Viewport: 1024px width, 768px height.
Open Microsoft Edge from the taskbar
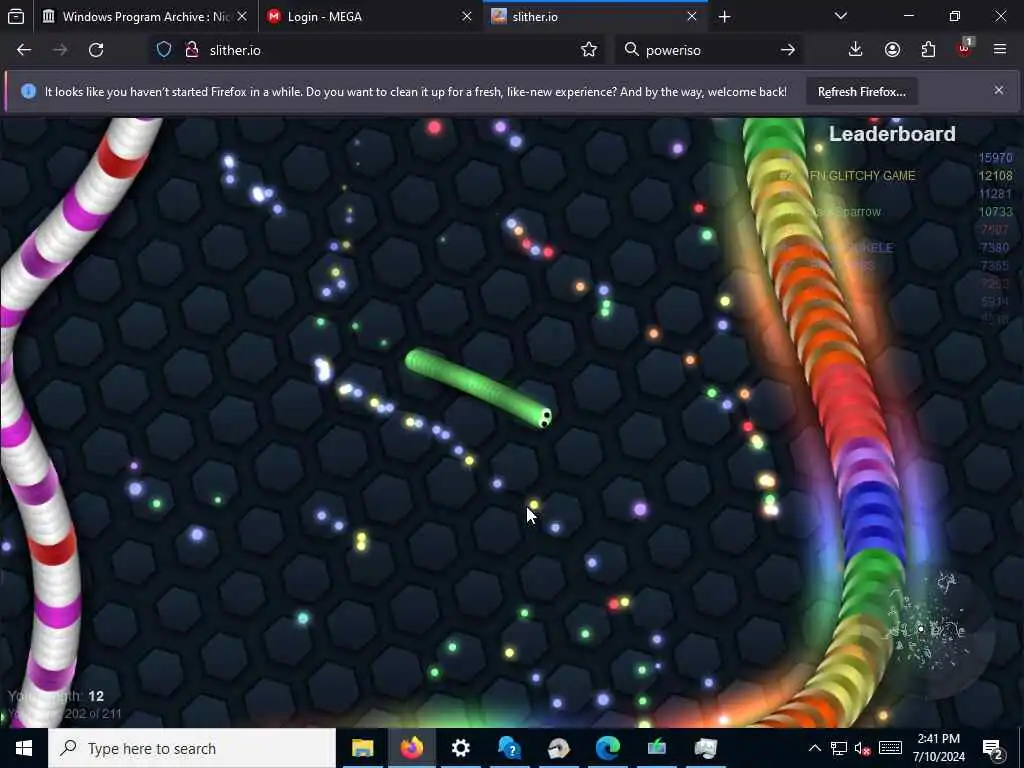pyautogui.click(x=607, y=748)
